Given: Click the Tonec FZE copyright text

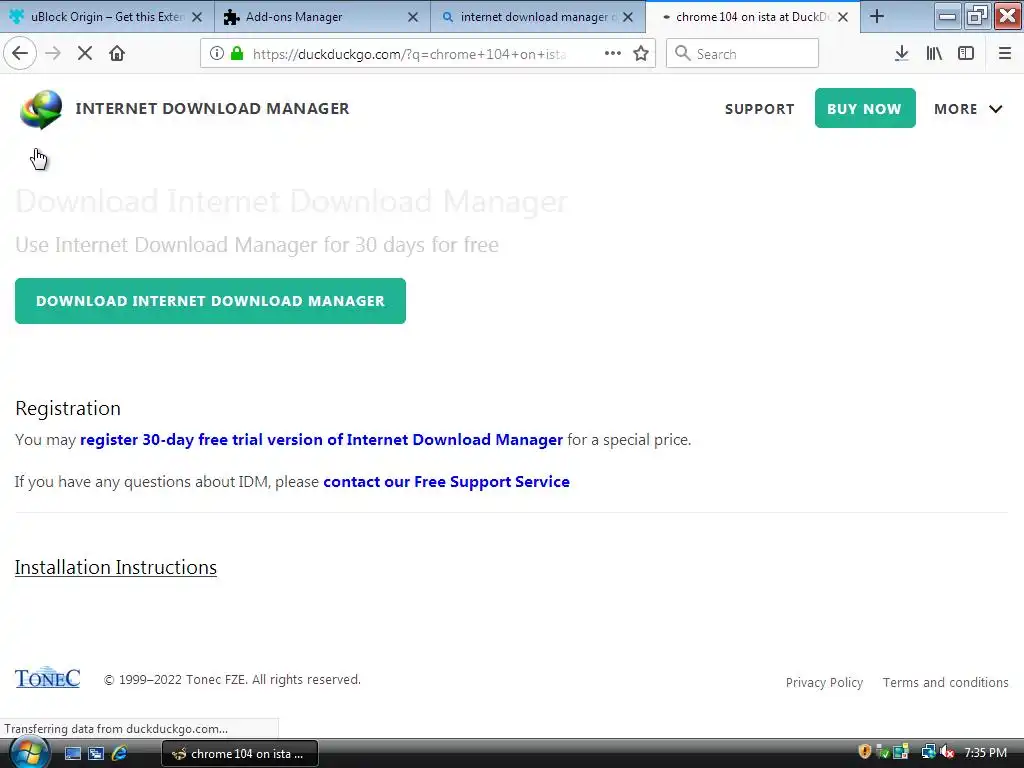Looking at the screenshot, I should [x=232, y=680].
